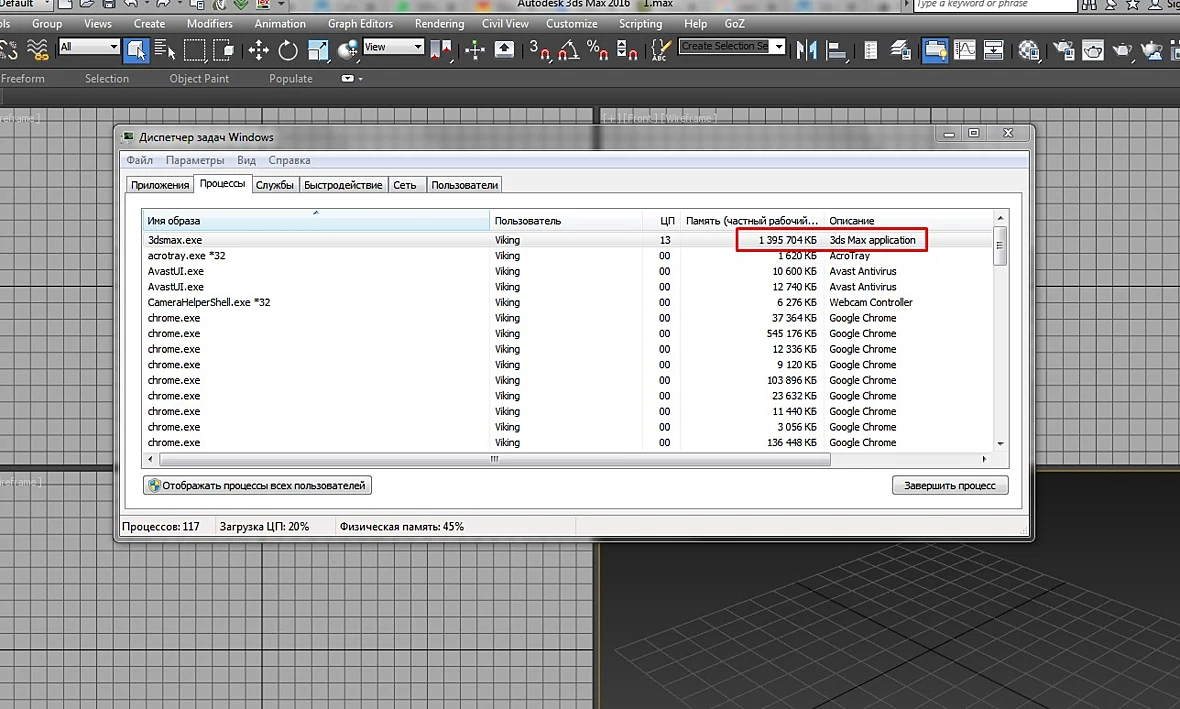The width and height of the screenshot is (1180, 709).
Task: Switch to the Быстродействие tab
Action: (x=343, y=185)
